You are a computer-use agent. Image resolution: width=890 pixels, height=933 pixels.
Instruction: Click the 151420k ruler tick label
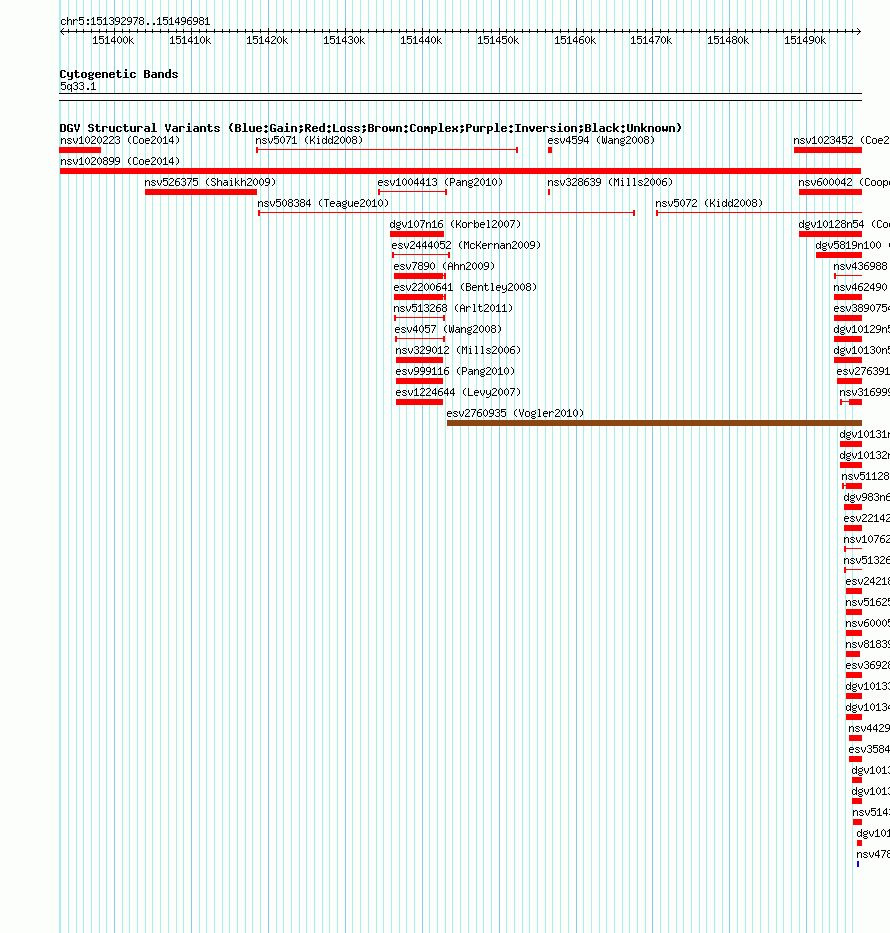[267, 40]
